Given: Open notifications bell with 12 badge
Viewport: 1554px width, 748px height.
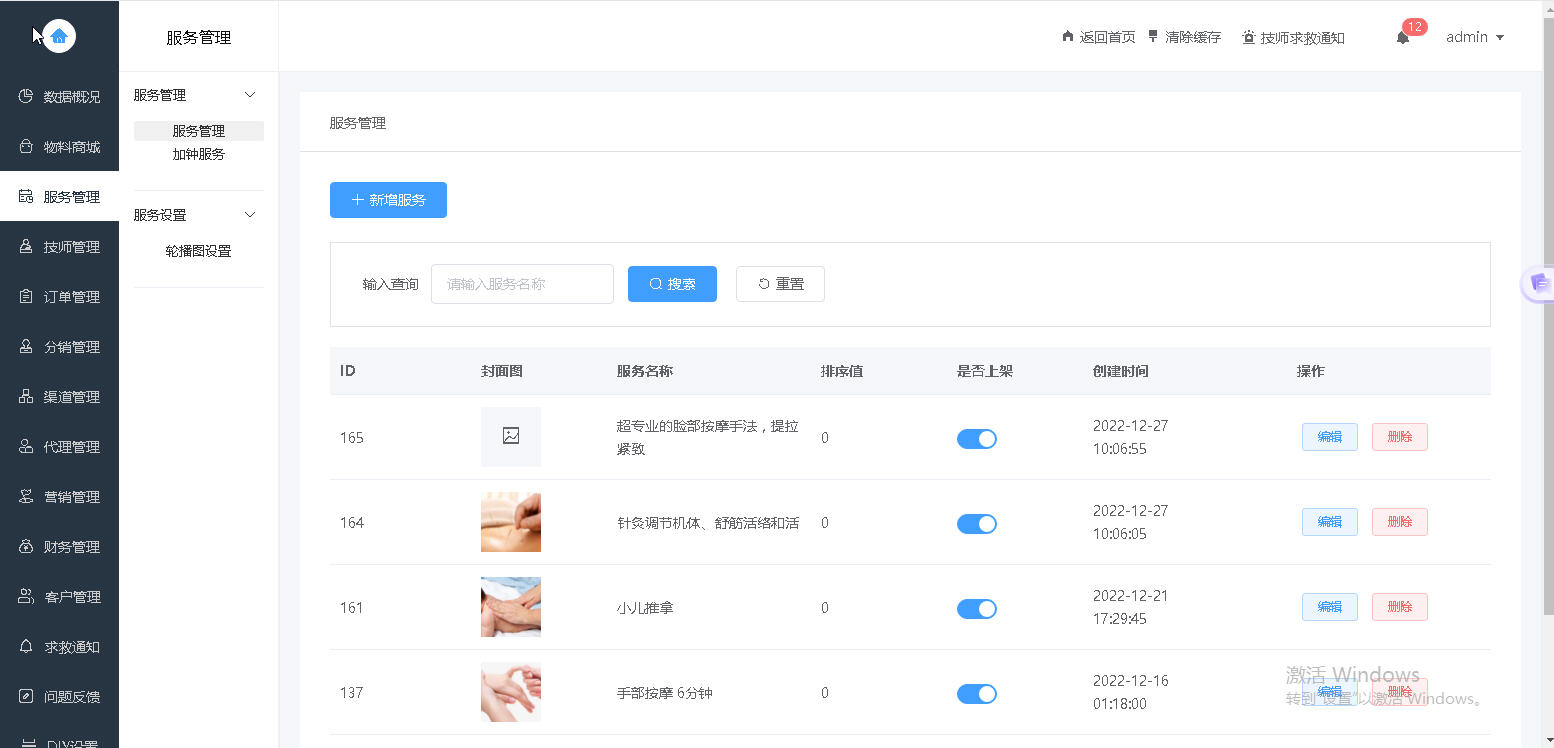Looking at the screenshot, I should click(x=1403, y=38).
